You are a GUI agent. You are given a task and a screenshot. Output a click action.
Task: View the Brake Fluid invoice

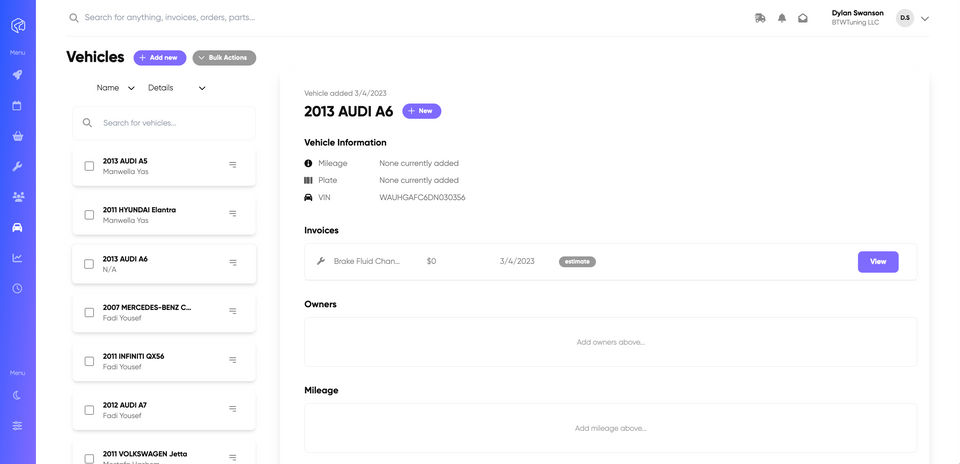point(877,261)
